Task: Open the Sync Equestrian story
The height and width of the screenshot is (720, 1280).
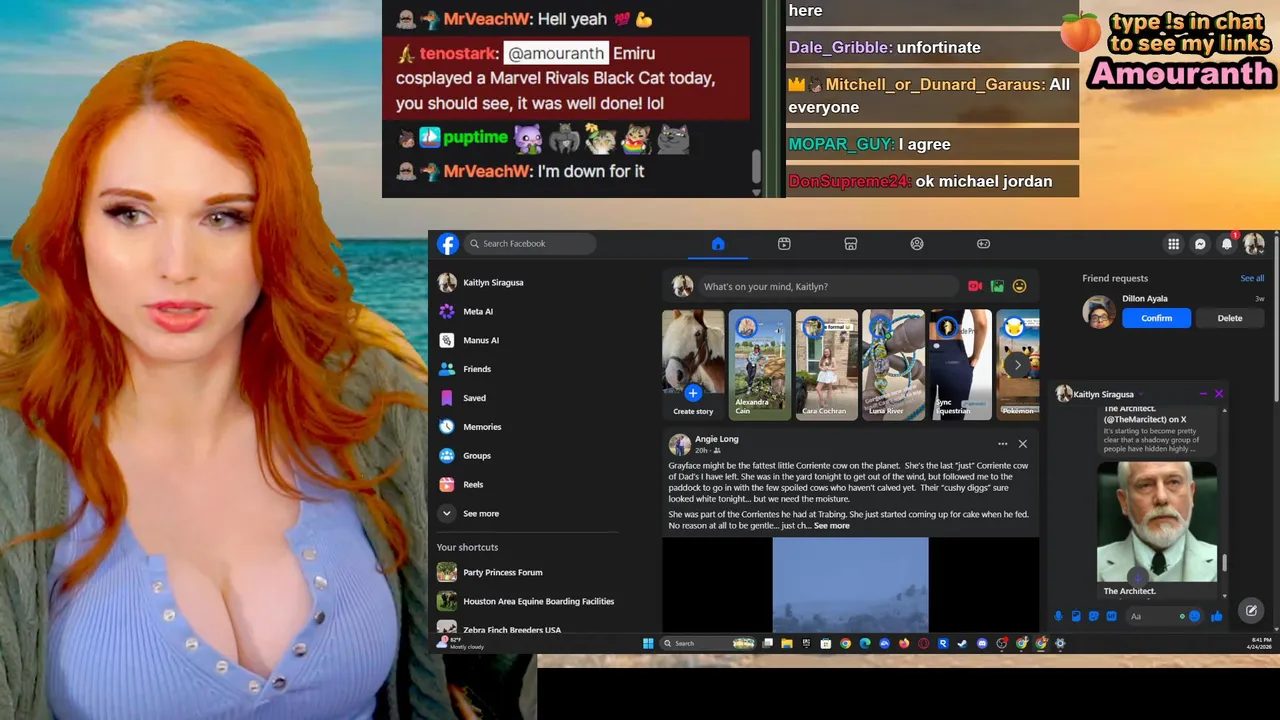Action: click(x=960, y=365)
